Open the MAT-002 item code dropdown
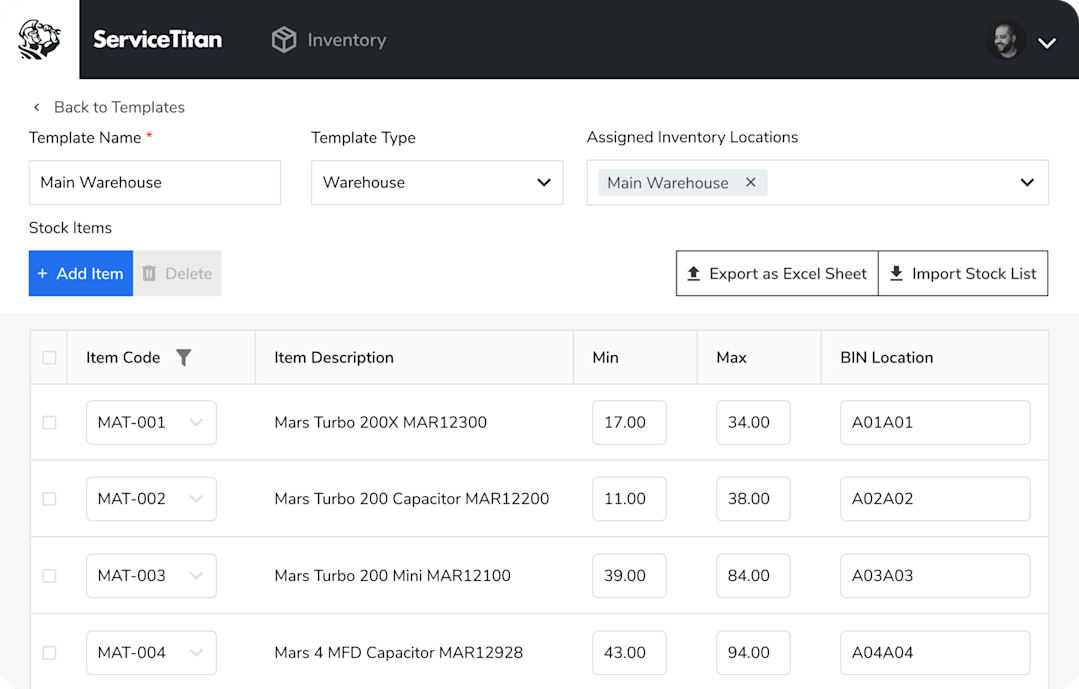 151,499
